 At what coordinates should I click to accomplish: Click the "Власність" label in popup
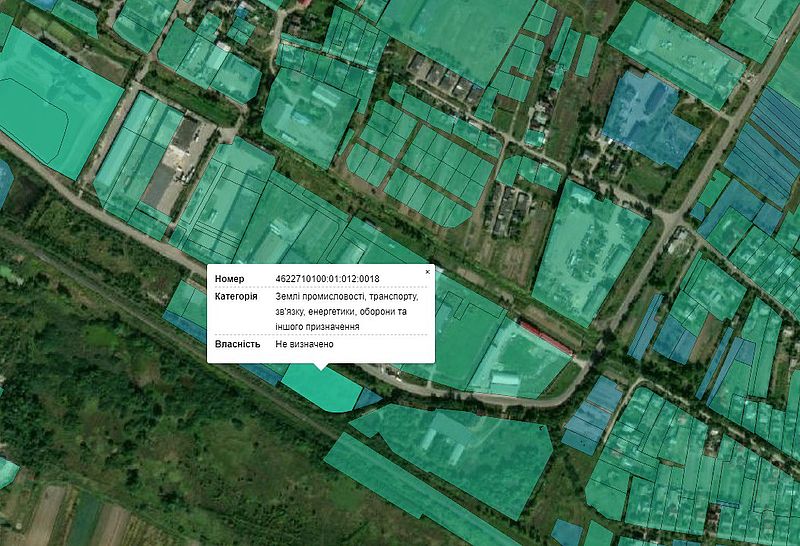point(237,344)
